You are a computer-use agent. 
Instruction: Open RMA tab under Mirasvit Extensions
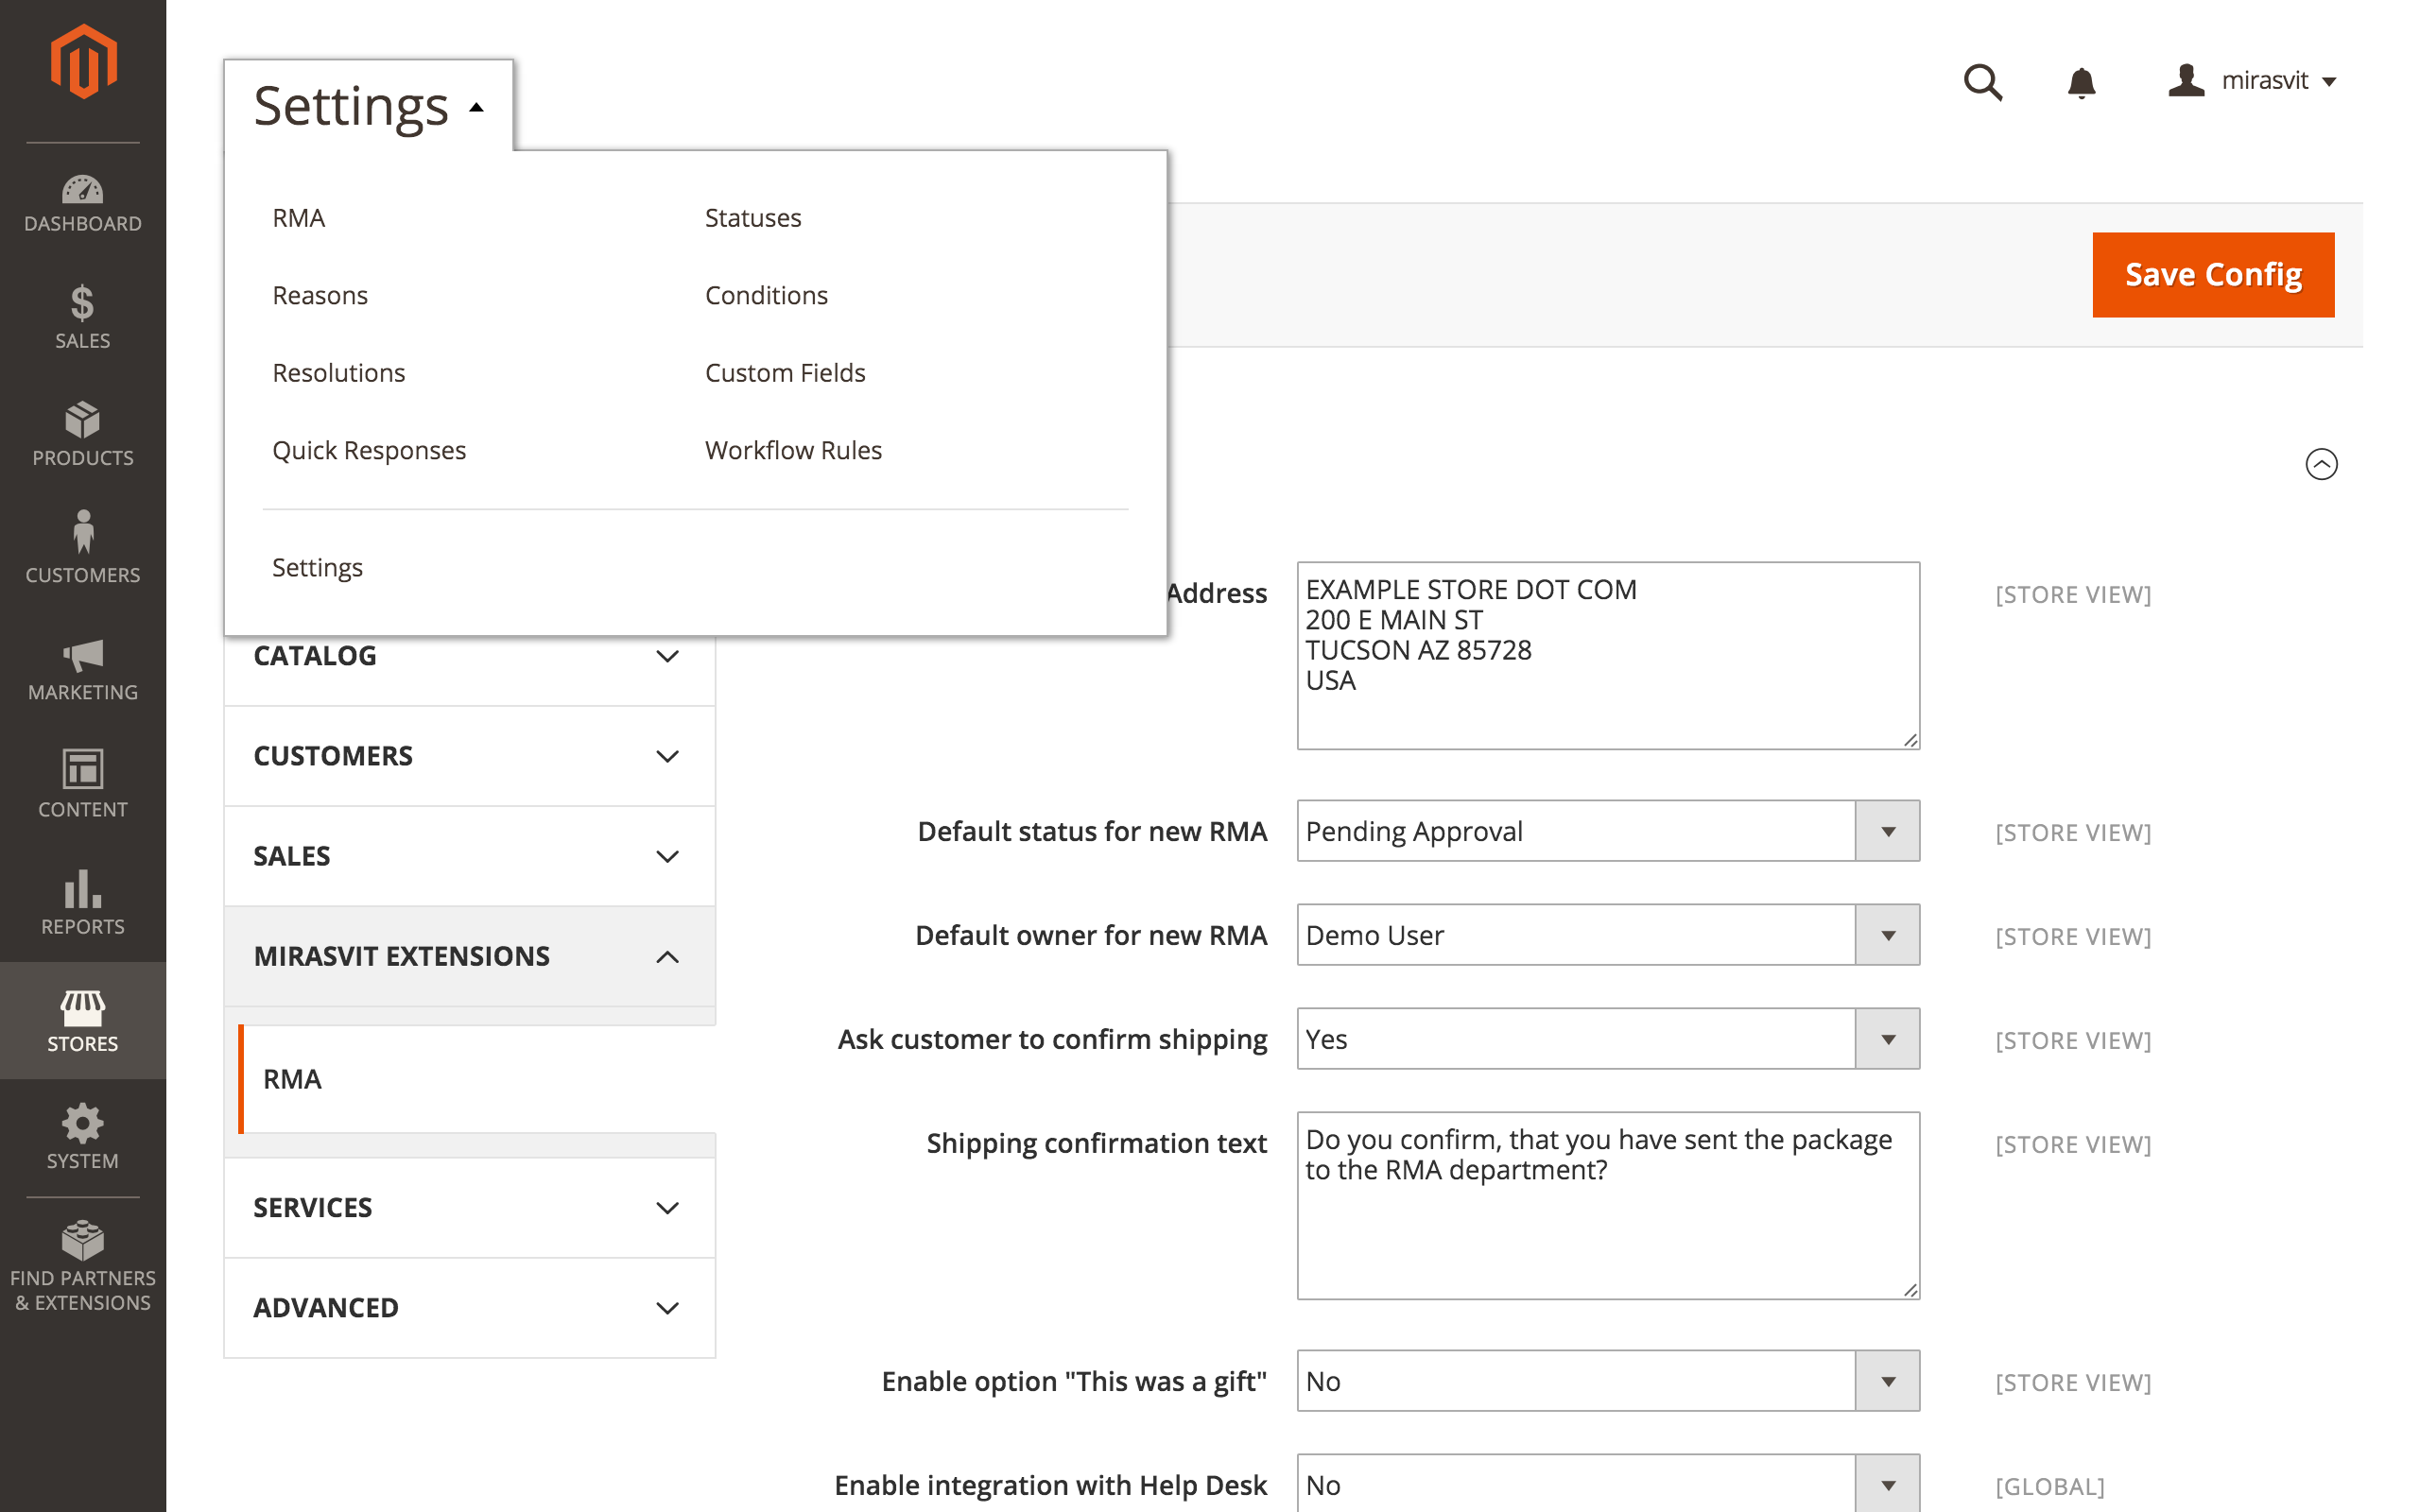[477, 1079]
